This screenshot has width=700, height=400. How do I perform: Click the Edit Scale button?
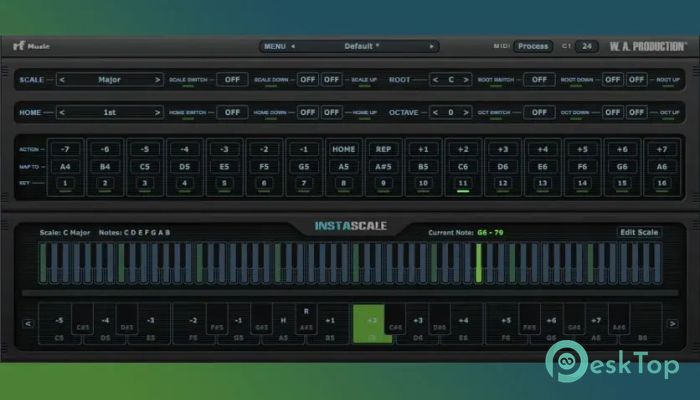pyautogui.click(x=638, y=232)
